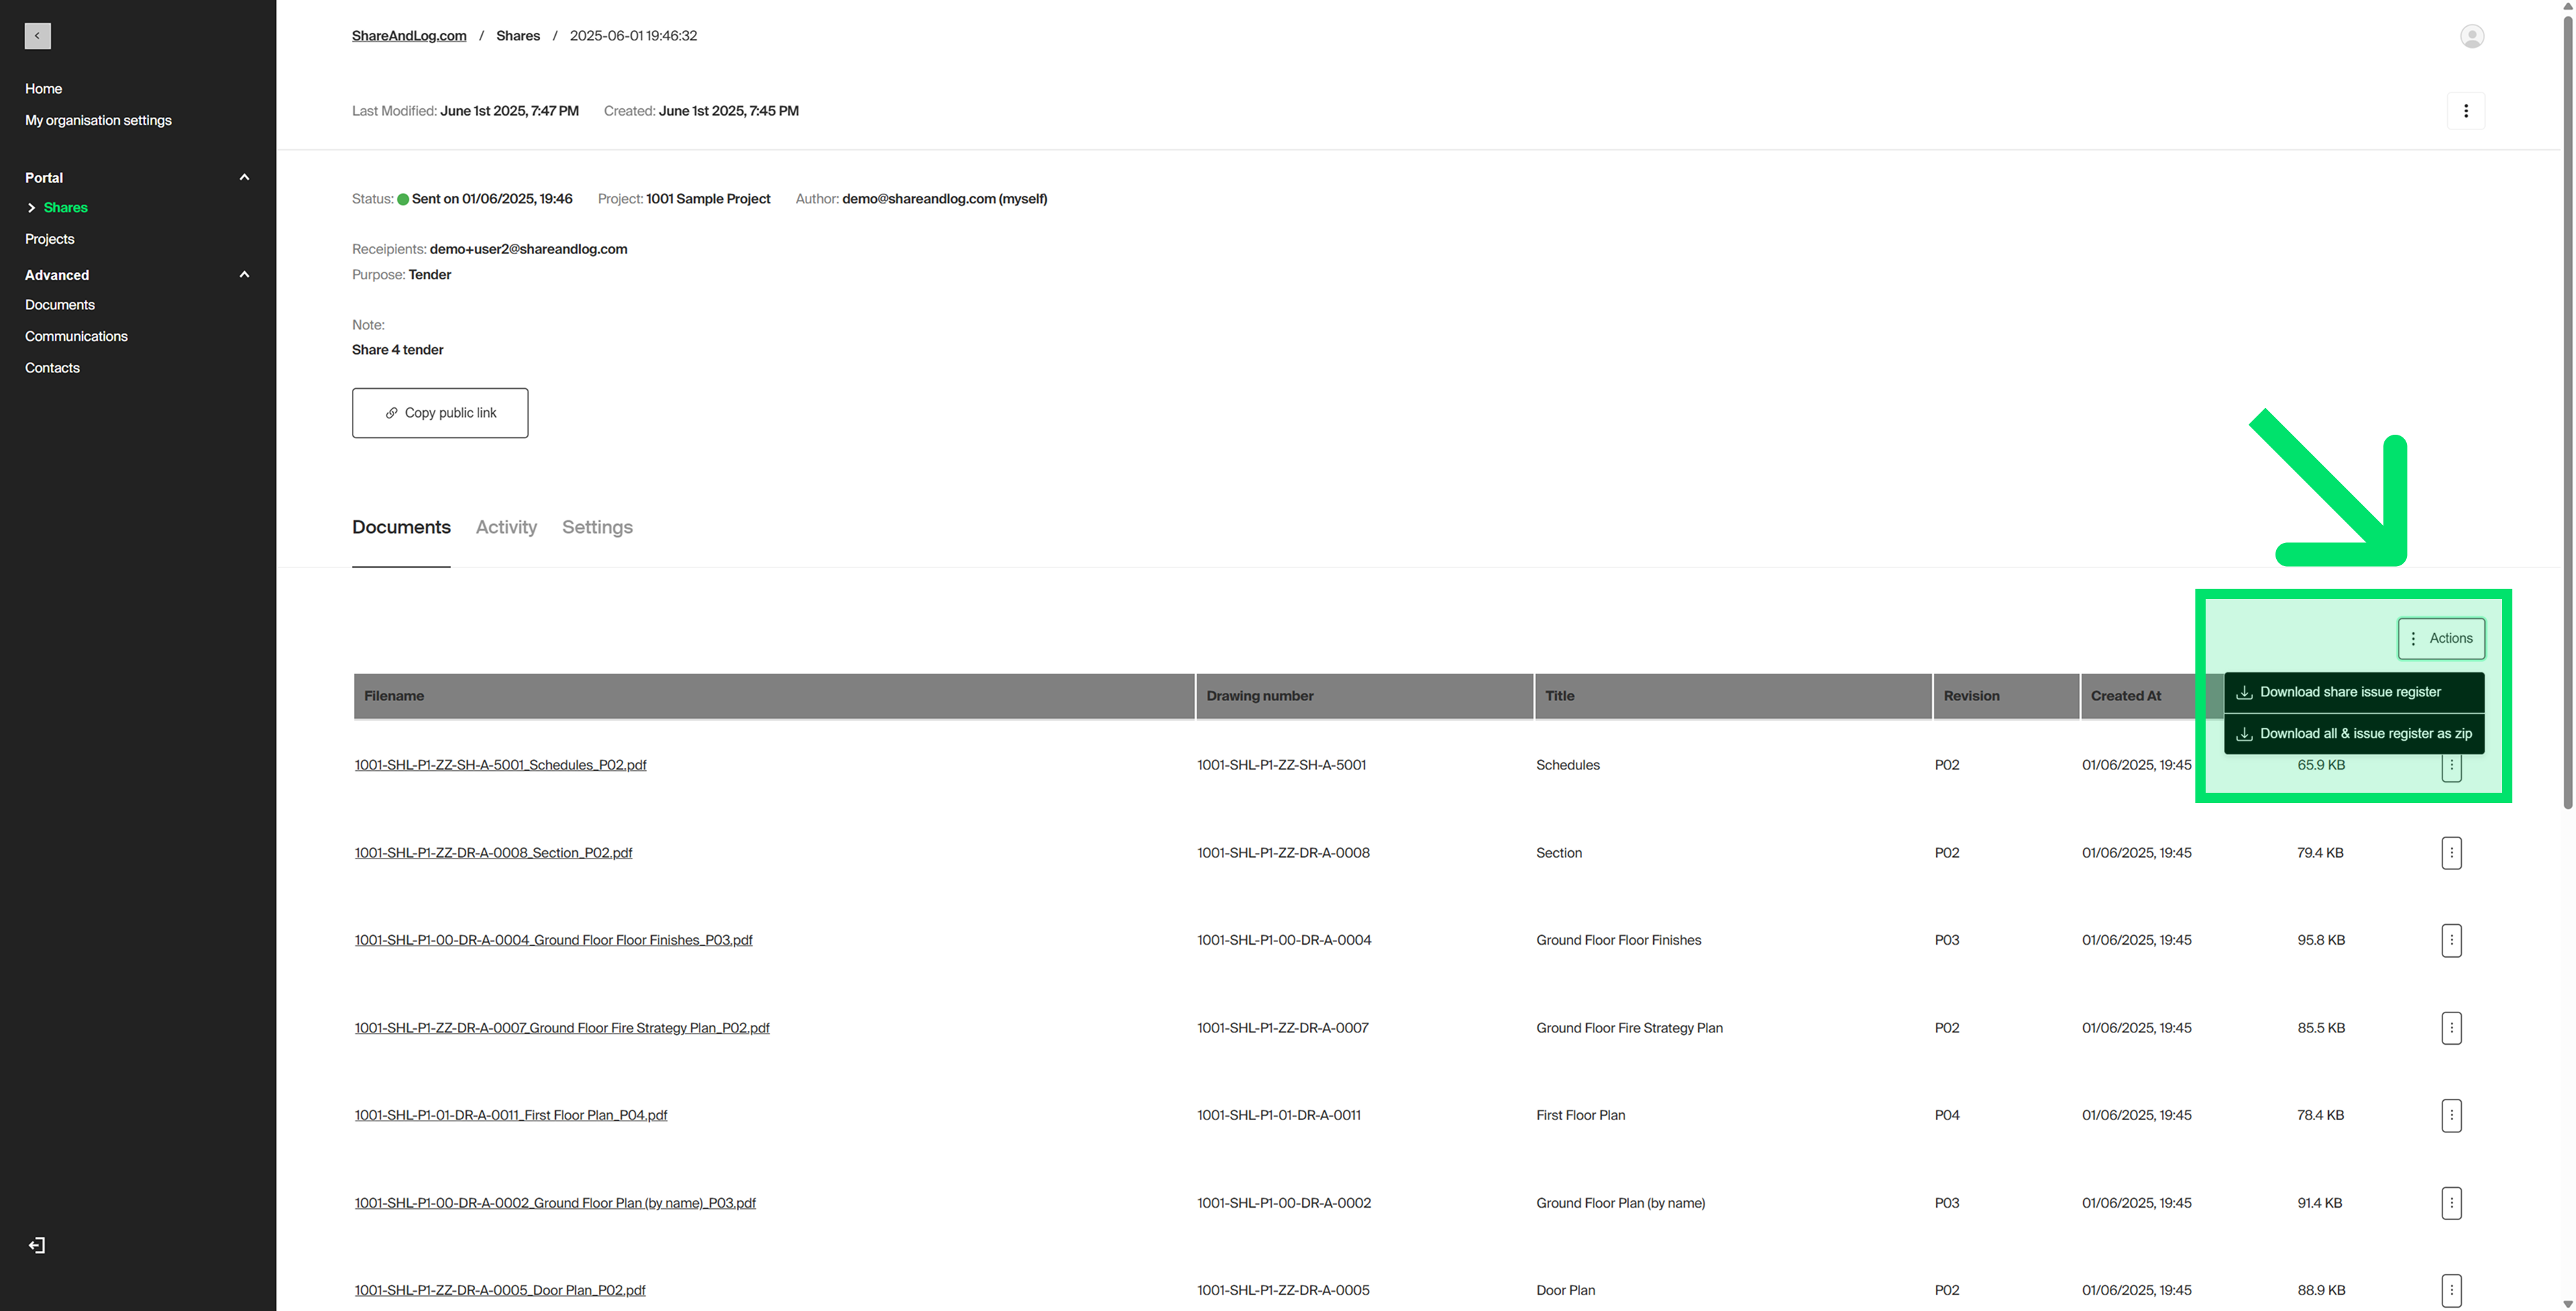
Task: Click the Copy public link button
Action: pos(440,413)
